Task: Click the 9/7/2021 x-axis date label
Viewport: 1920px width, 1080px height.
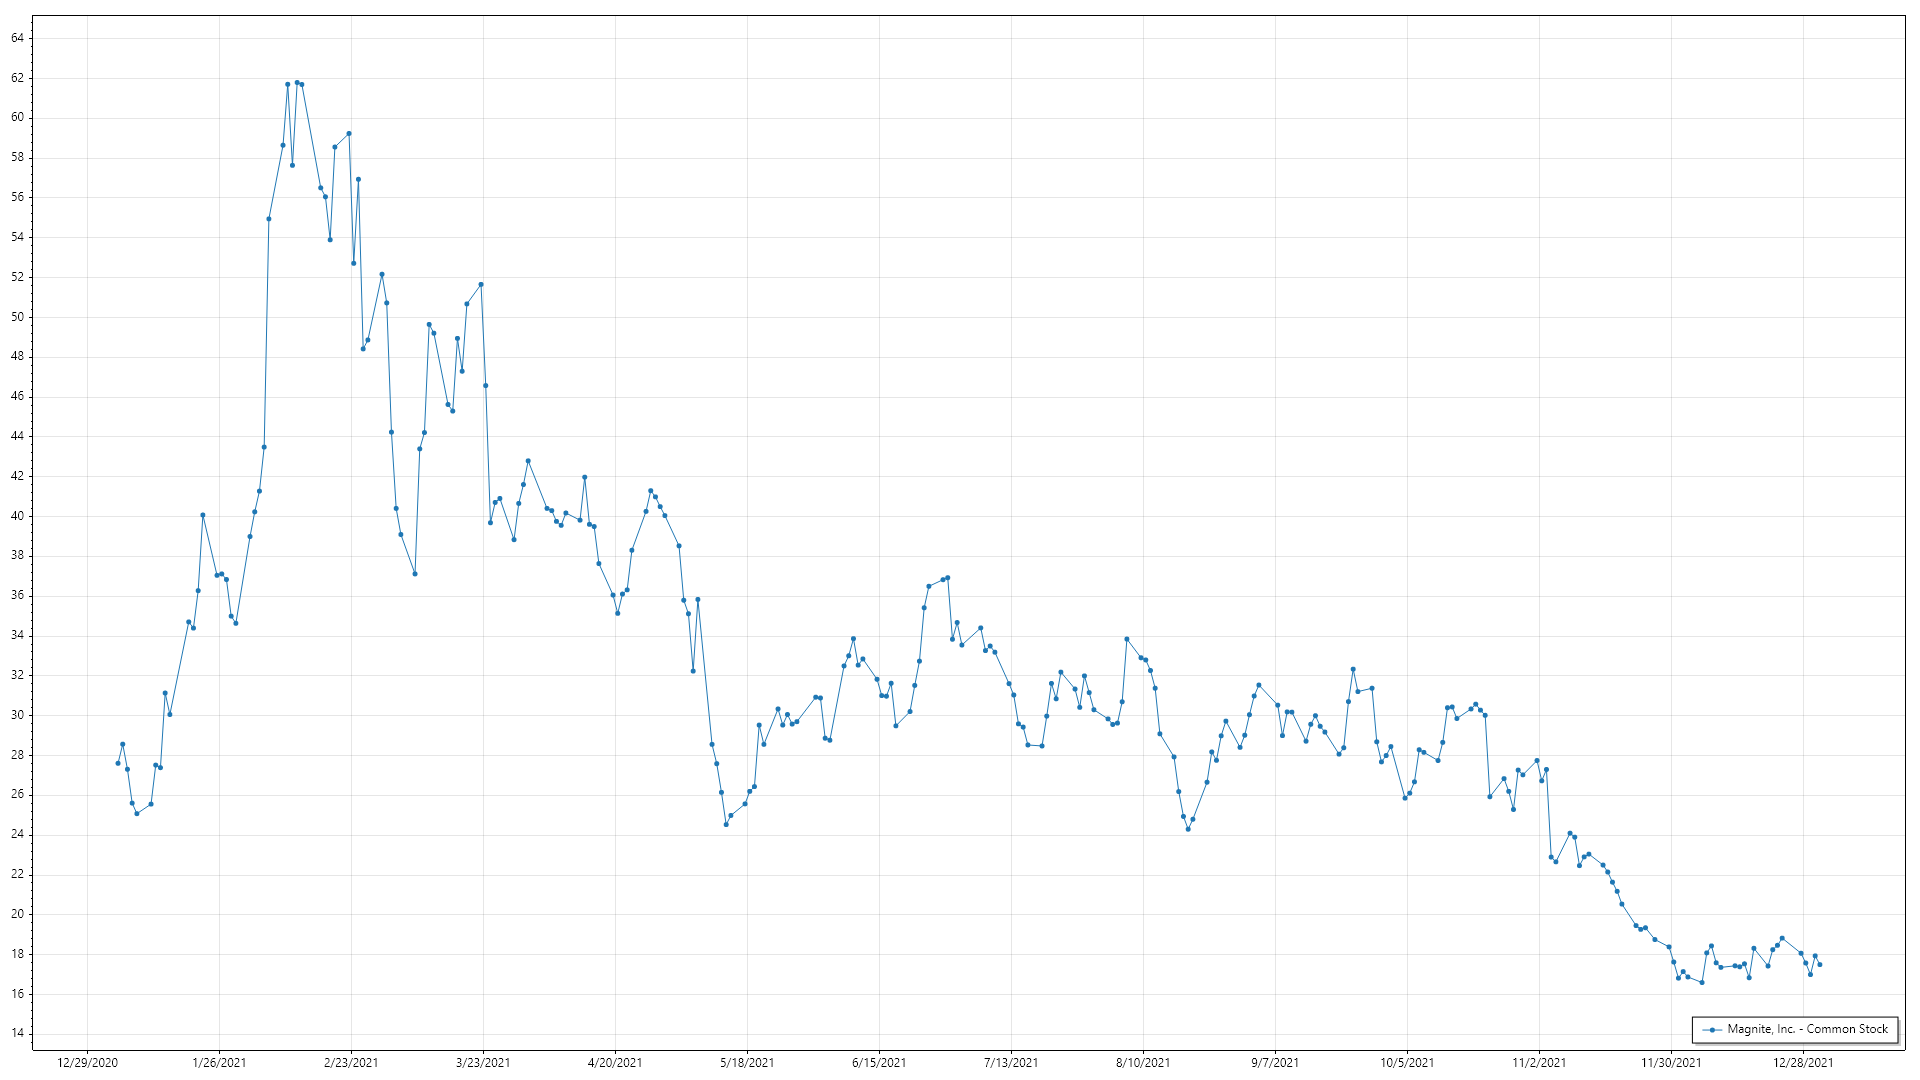Action: pyautogui.click(x=1275, y=1062)
